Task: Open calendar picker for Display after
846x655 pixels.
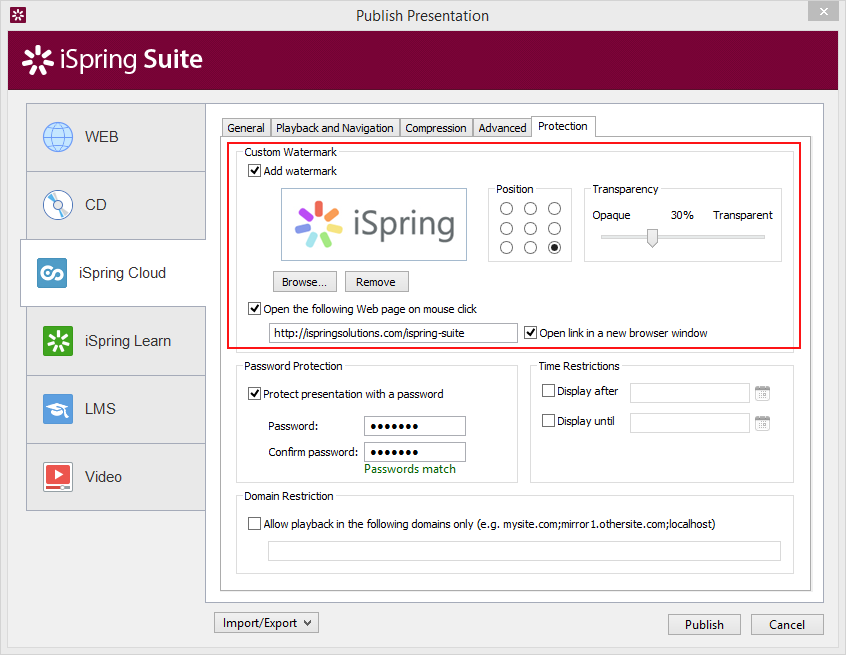Action: pos(762,393)
